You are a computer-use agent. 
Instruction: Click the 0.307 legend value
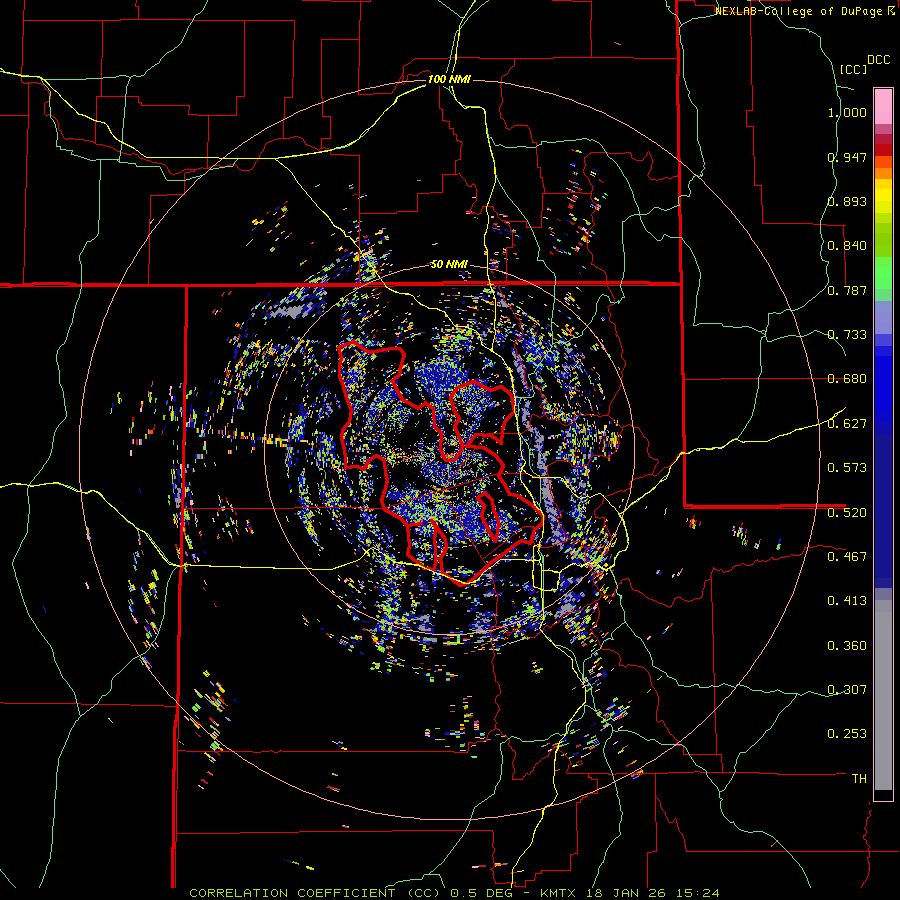click(847, 690)
